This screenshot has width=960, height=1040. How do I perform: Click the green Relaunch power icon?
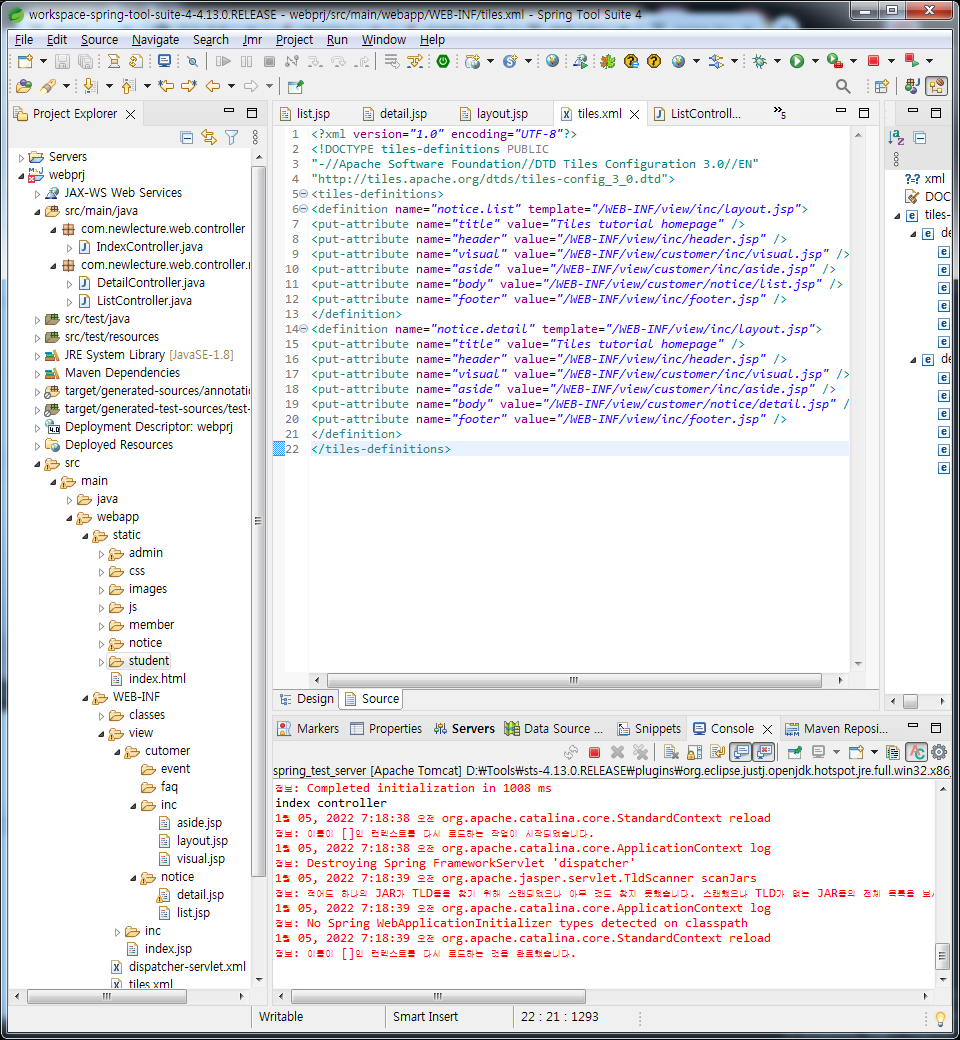[443, 62]
